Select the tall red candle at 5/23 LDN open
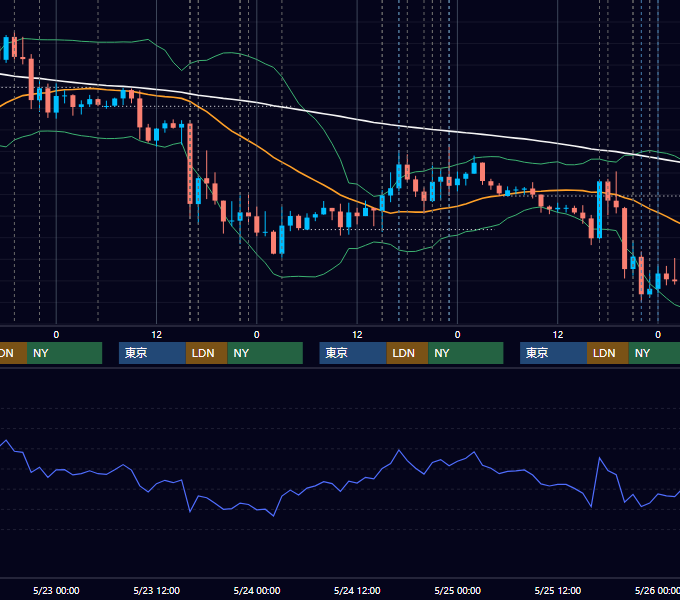The image size is (680, 600). [x=190, y=164]
